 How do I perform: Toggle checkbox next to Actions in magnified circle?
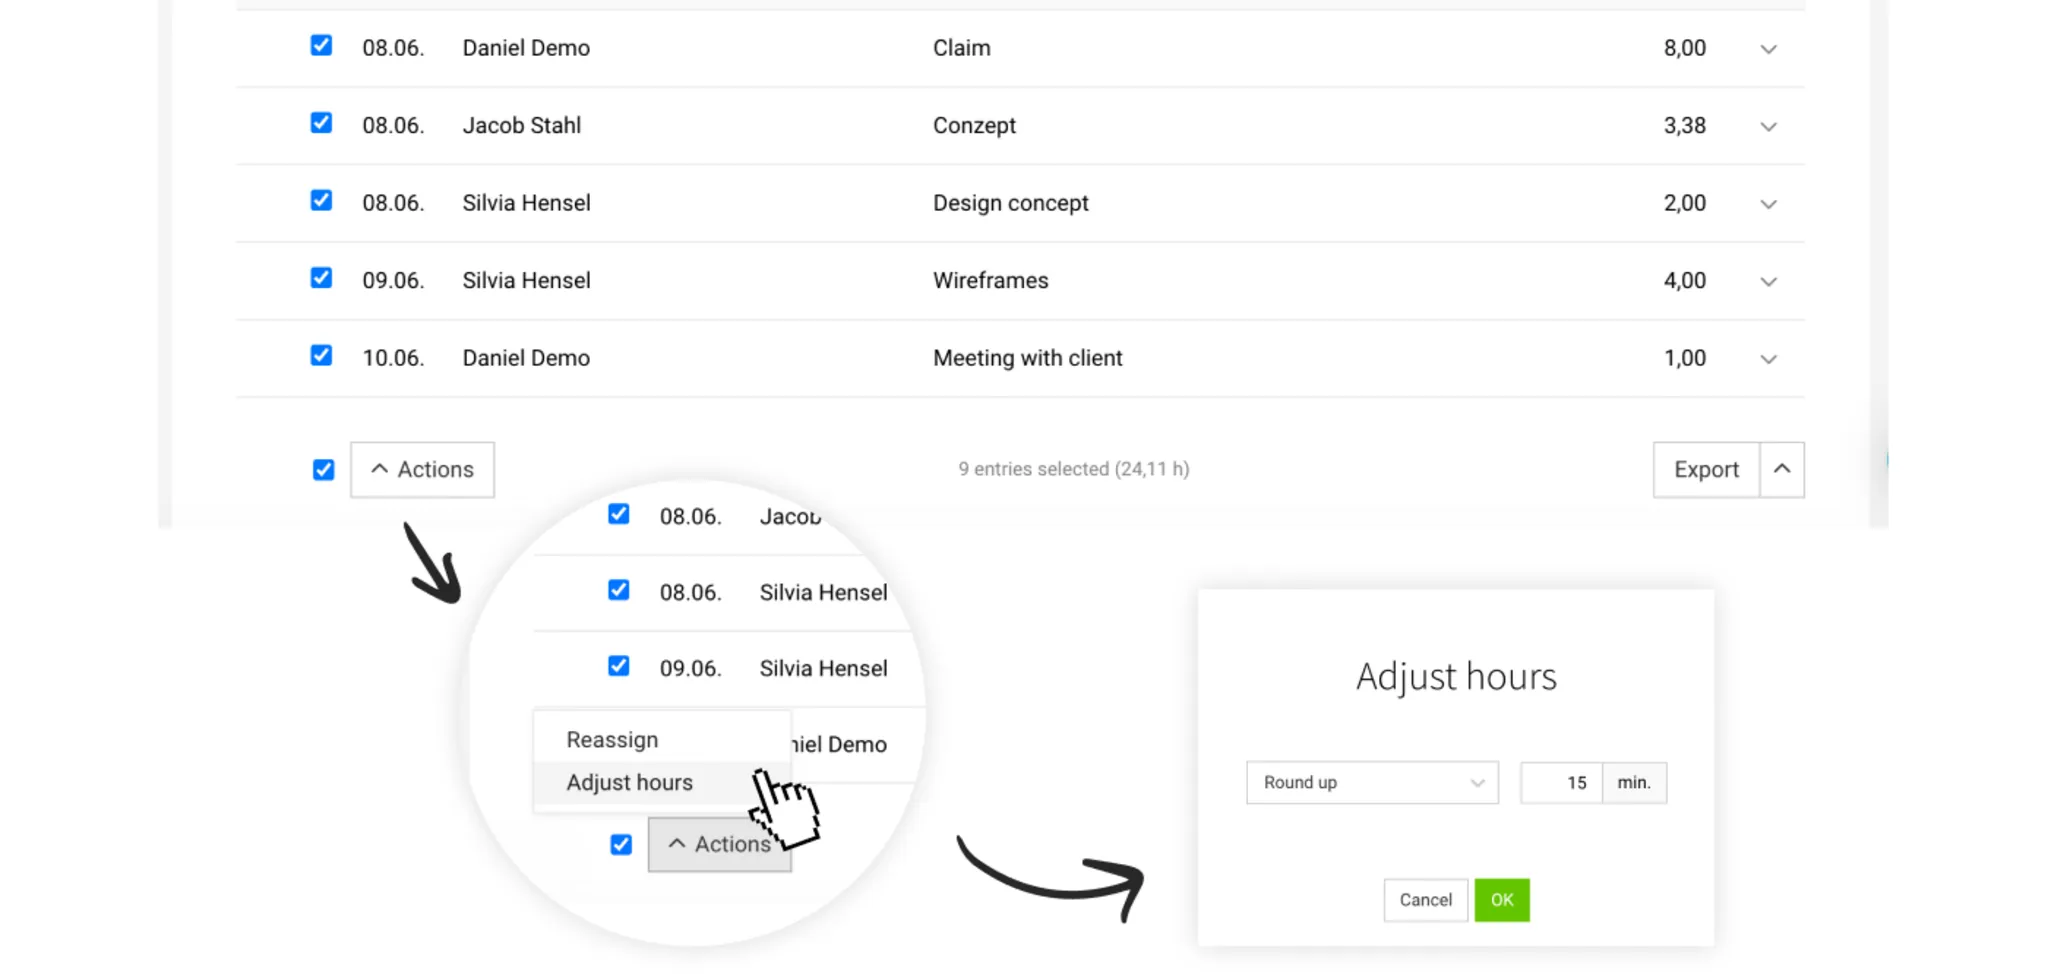pyautogui.click(x=621, y=845)
